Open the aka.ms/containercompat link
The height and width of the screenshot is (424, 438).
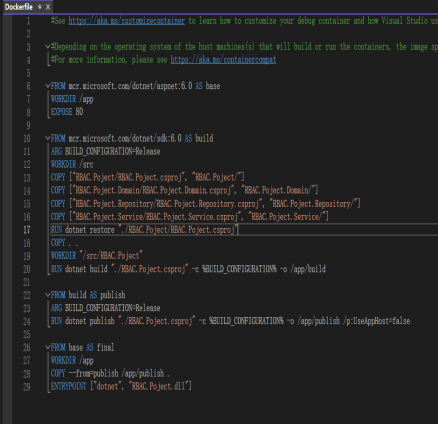coord(223,60)
